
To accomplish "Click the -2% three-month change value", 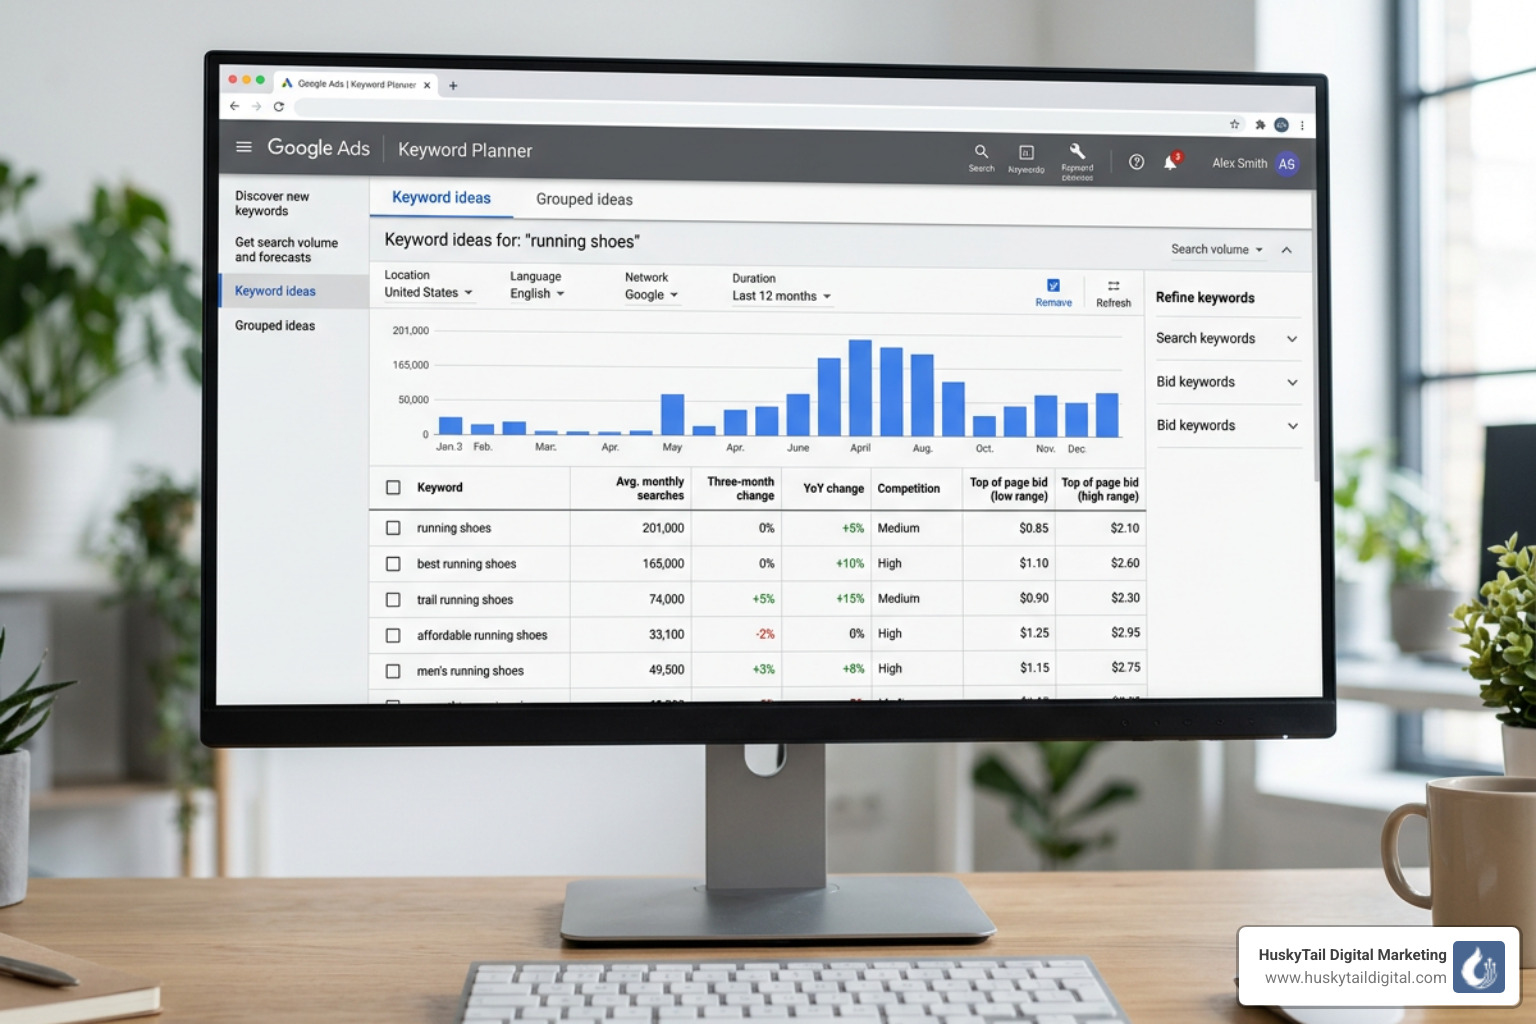I will tap(765, 634).
